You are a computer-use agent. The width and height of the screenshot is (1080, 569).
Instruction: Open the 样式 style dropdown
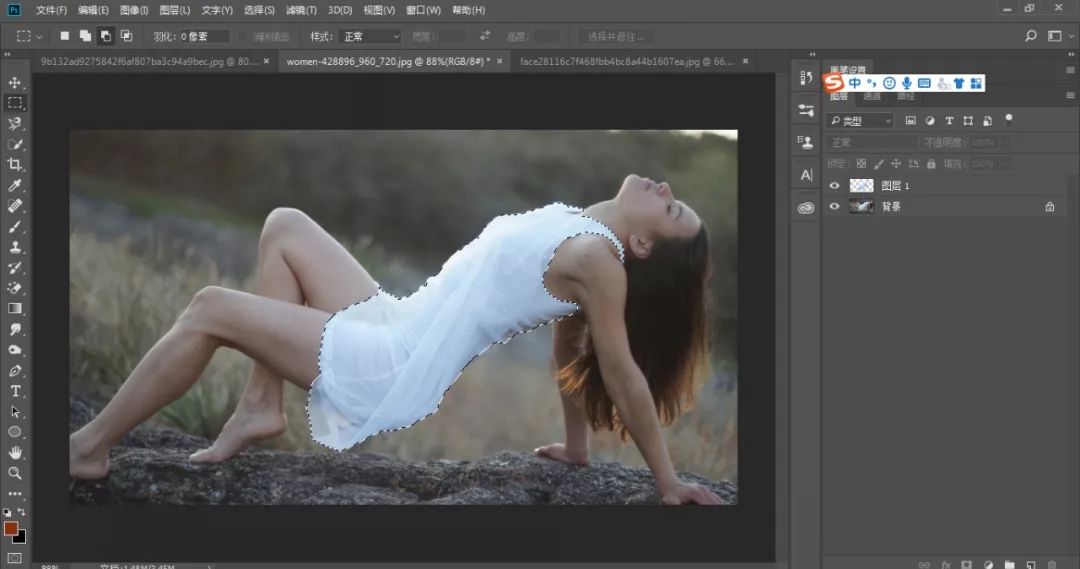point(370,36)
